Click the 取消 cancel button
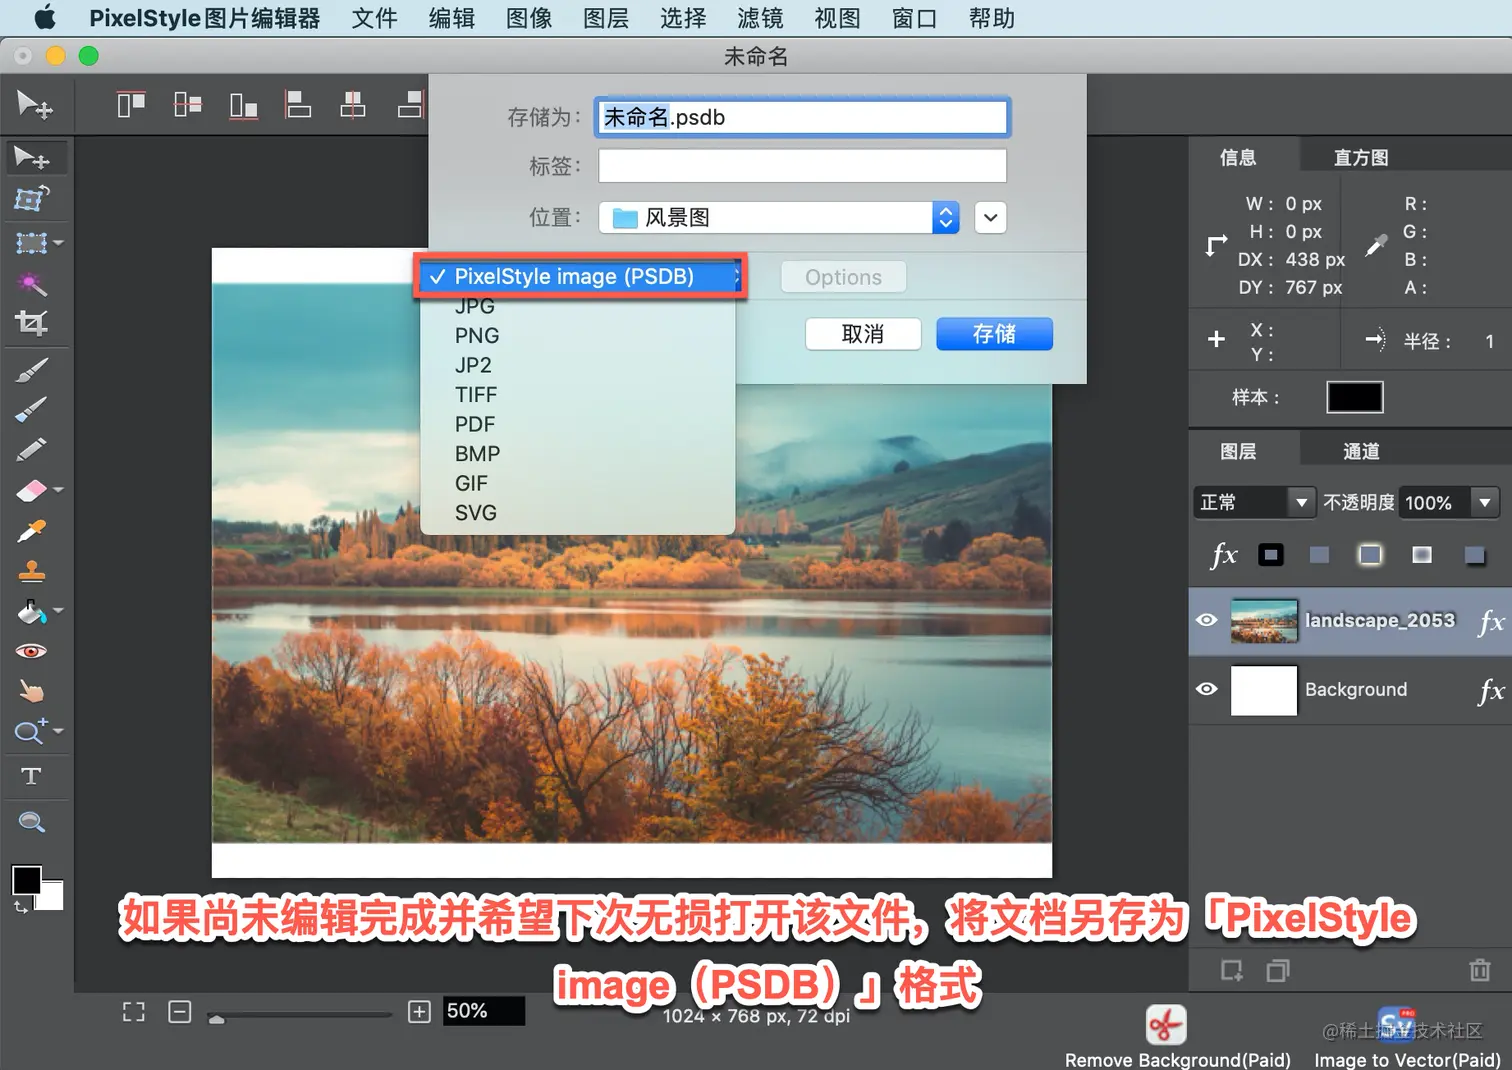 pyautogui.click(x=863, y=334)
